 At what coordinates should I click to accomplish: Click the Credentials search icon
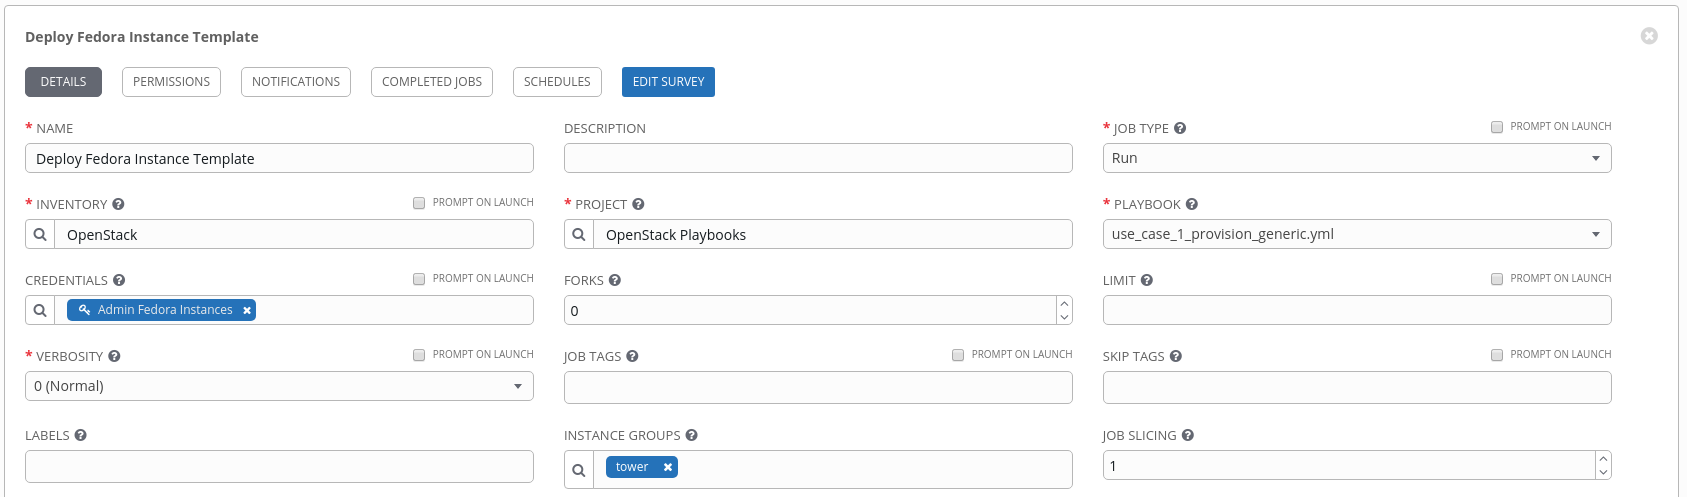(40, 310)
